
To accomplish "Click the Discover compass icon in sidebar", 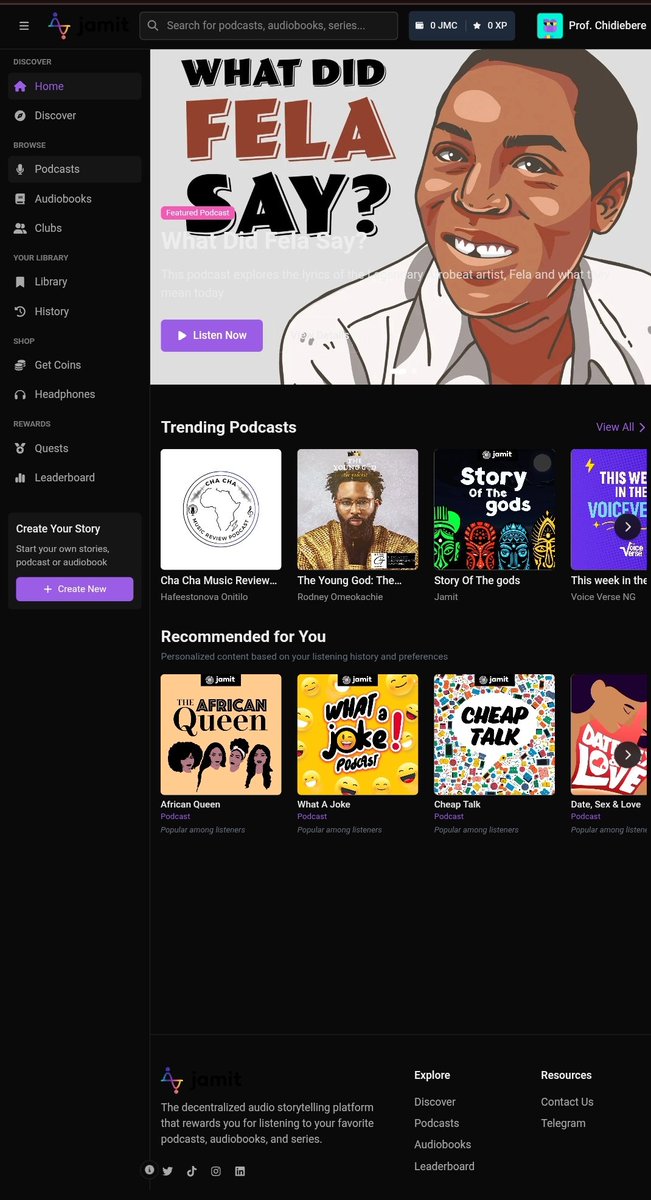I will point(20,115).
